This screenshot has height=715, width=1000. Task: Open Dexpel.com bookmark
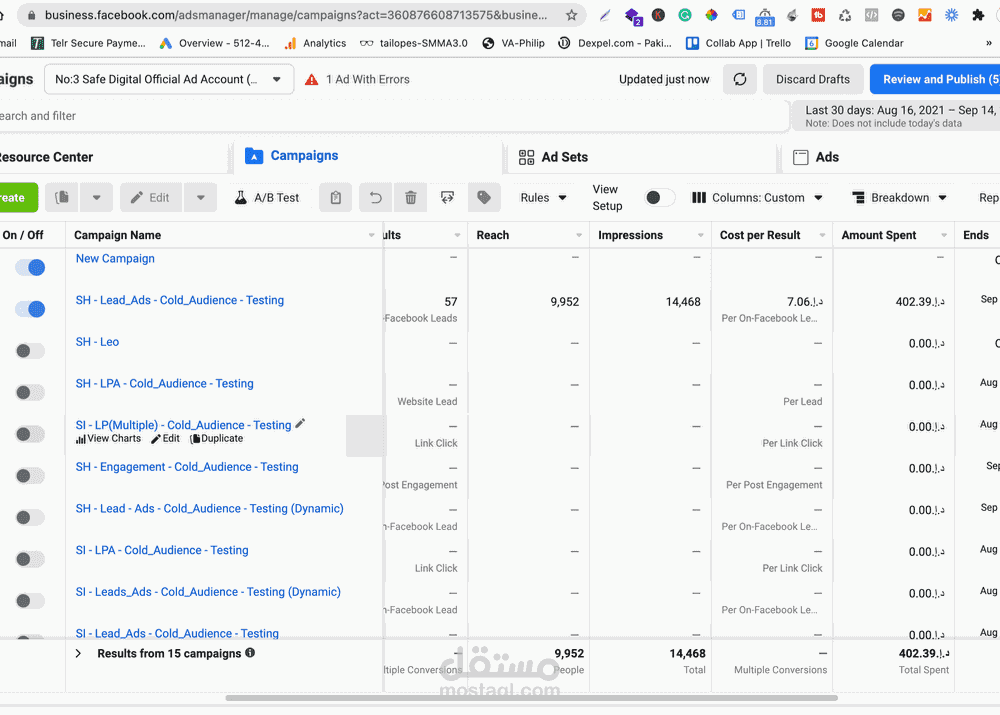pos(615,43)
